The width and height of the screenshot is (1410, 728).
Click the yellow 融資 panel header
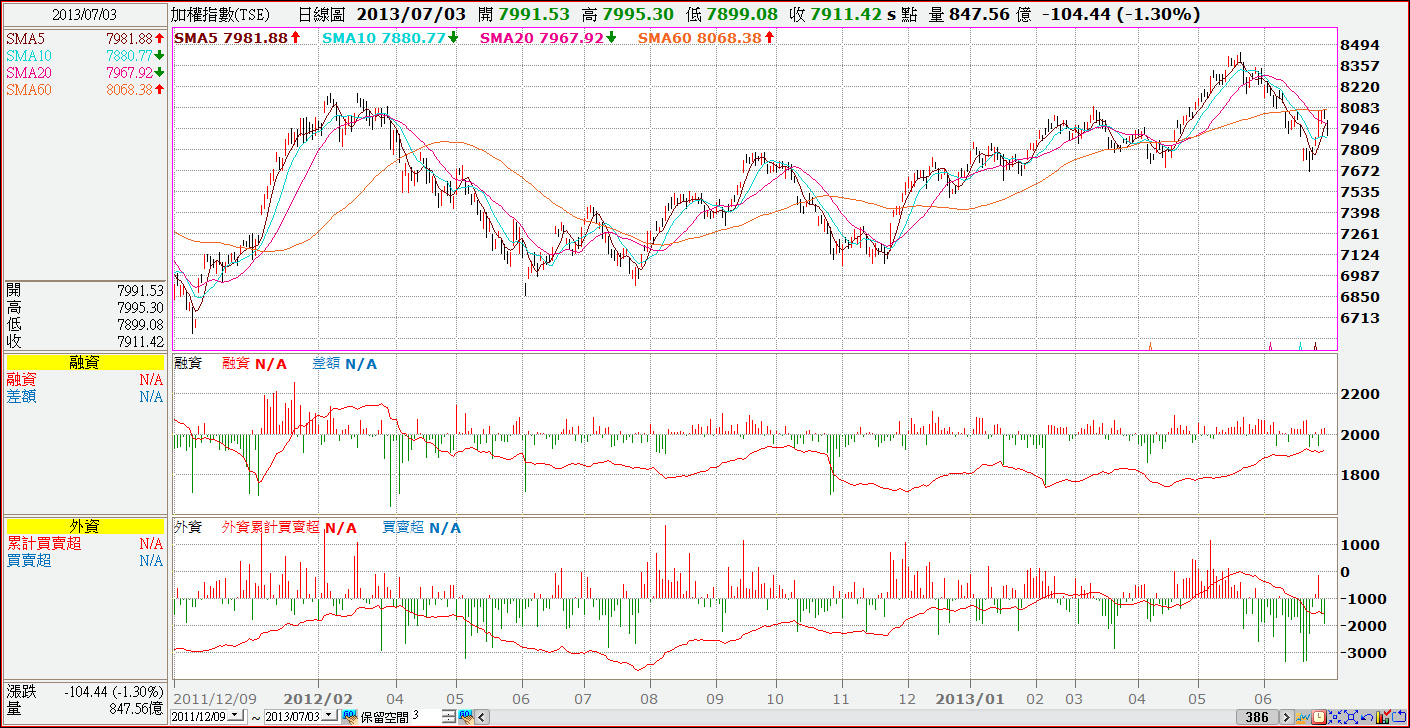coord(84,363)
